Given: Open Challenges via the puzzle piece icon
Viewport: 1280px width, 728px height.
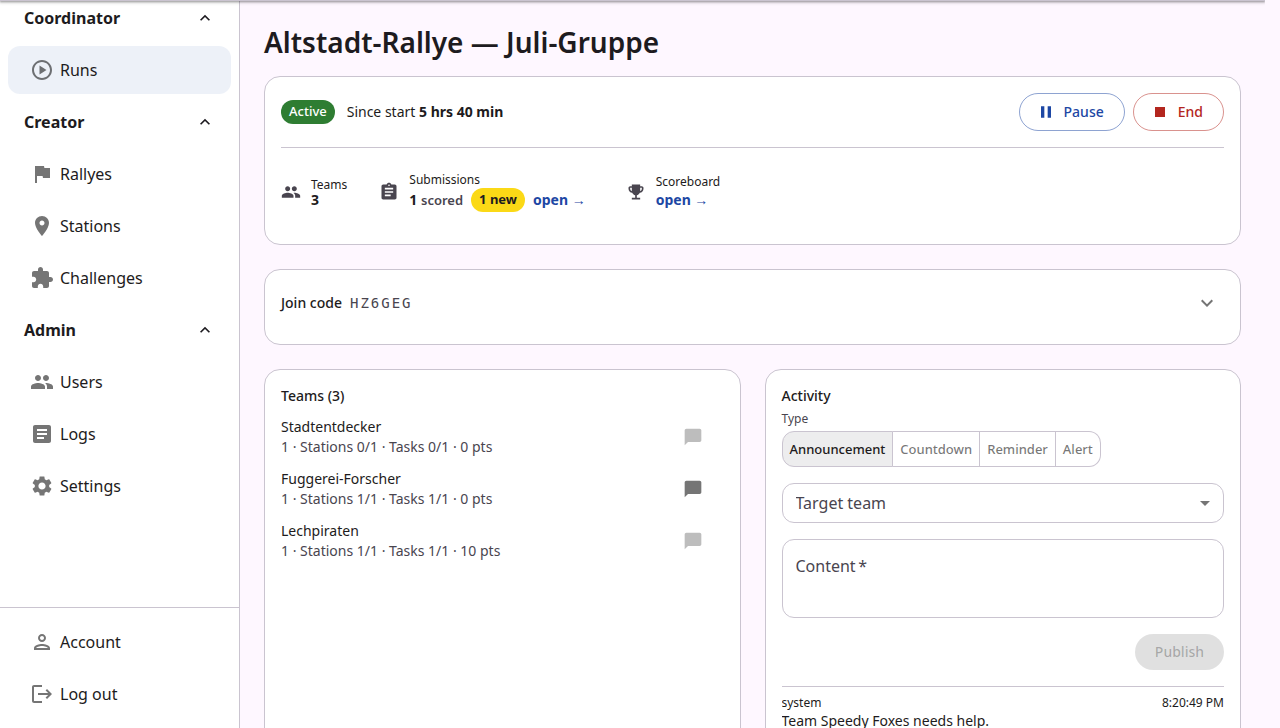Looking at the screenshot, I should click(42, 278).
